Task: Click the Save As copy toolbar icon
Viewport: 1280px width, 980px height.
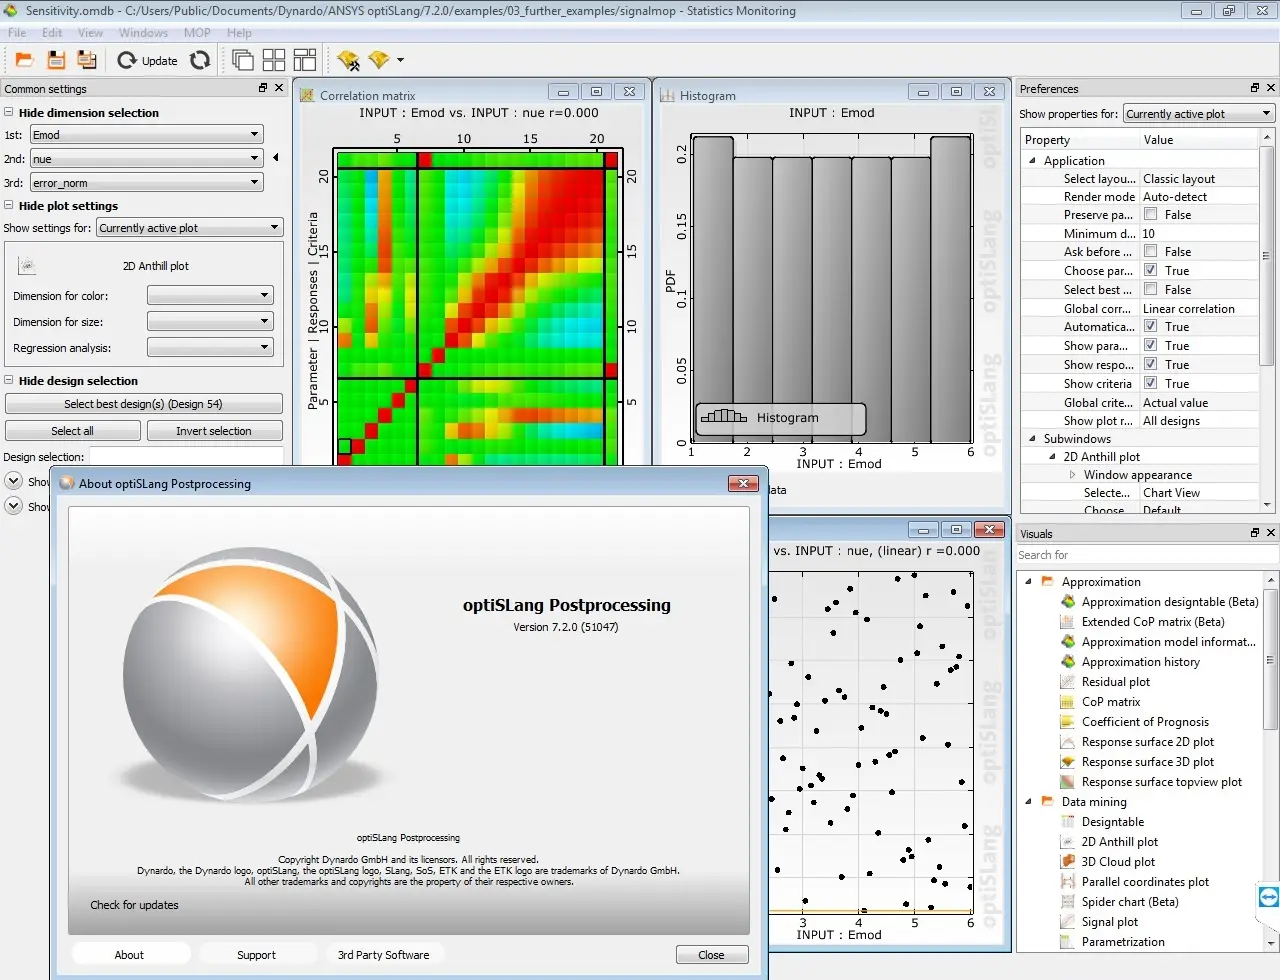Action: [x=87, y=60]
